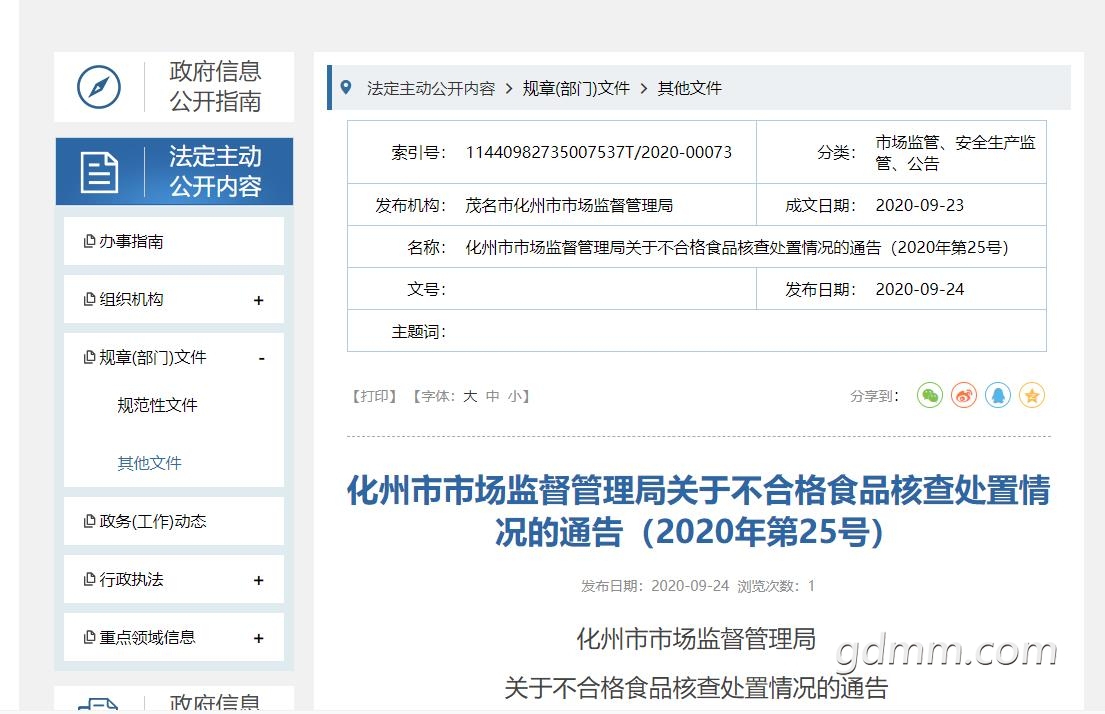Click the location pin in breadcrumb
1105x714 pixels.
coord(346,87)
